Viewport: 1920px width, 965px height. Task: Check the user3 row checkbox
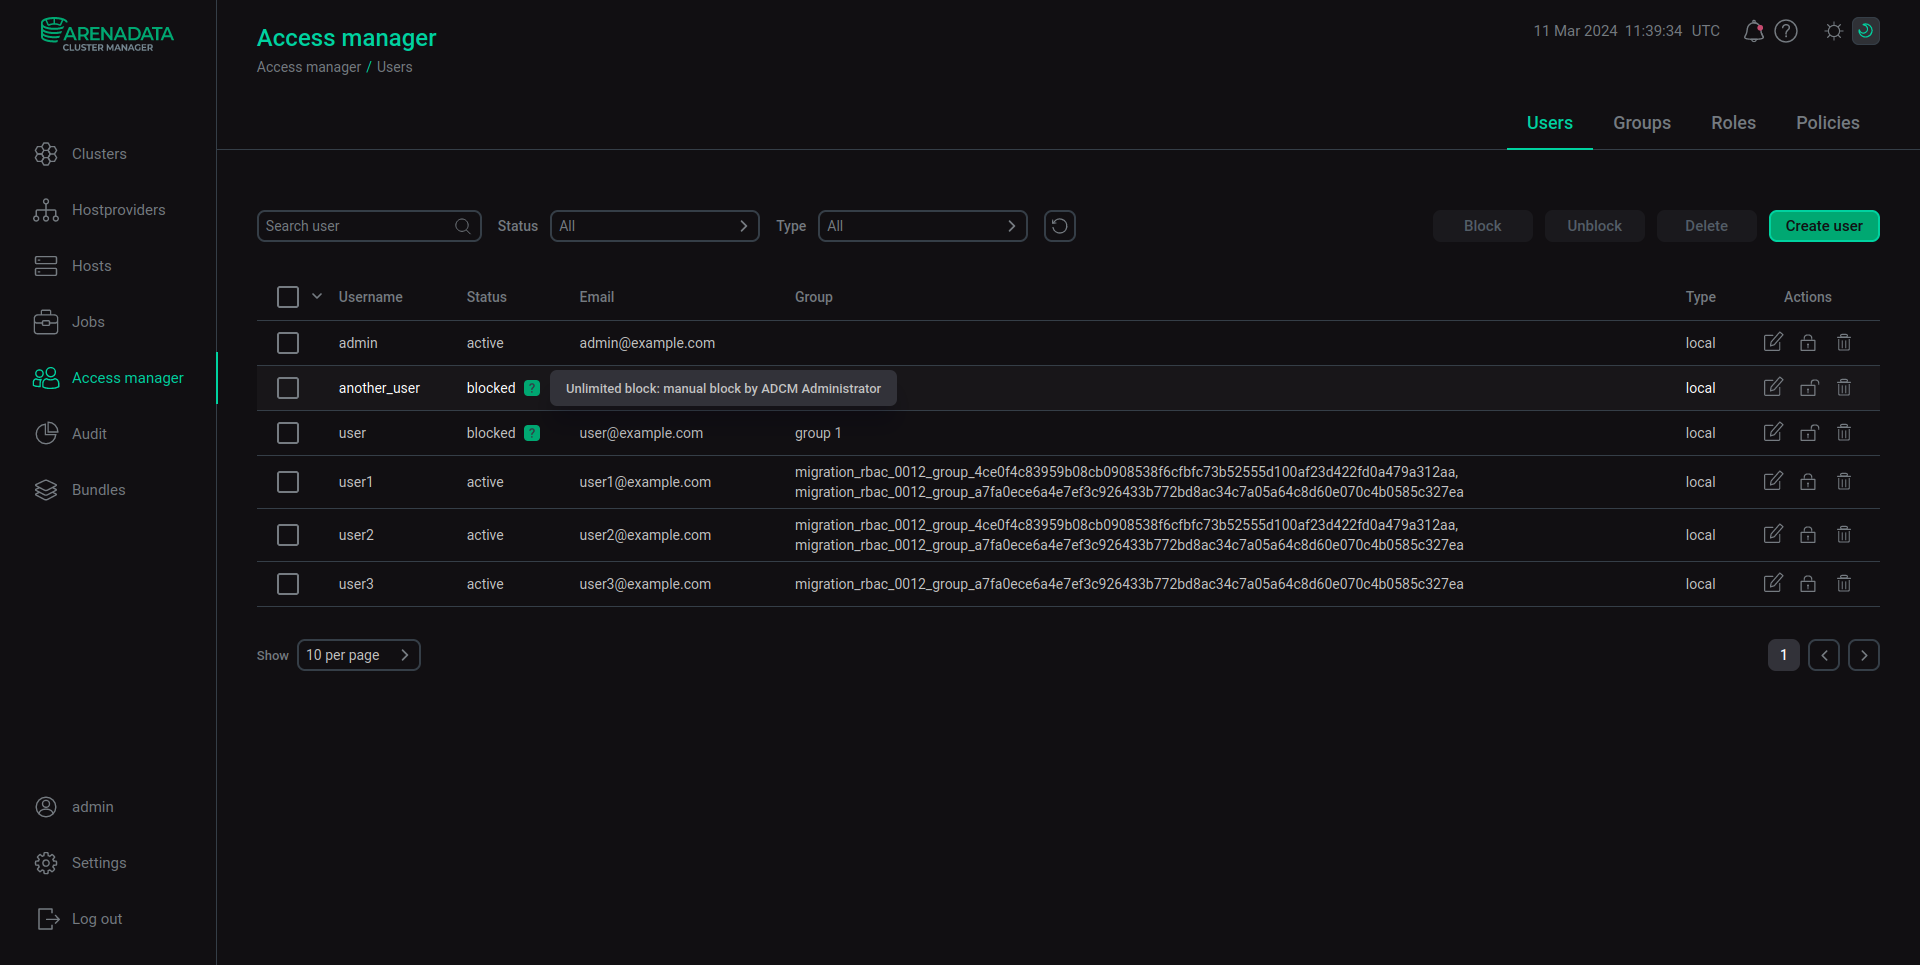pos(288,584)
